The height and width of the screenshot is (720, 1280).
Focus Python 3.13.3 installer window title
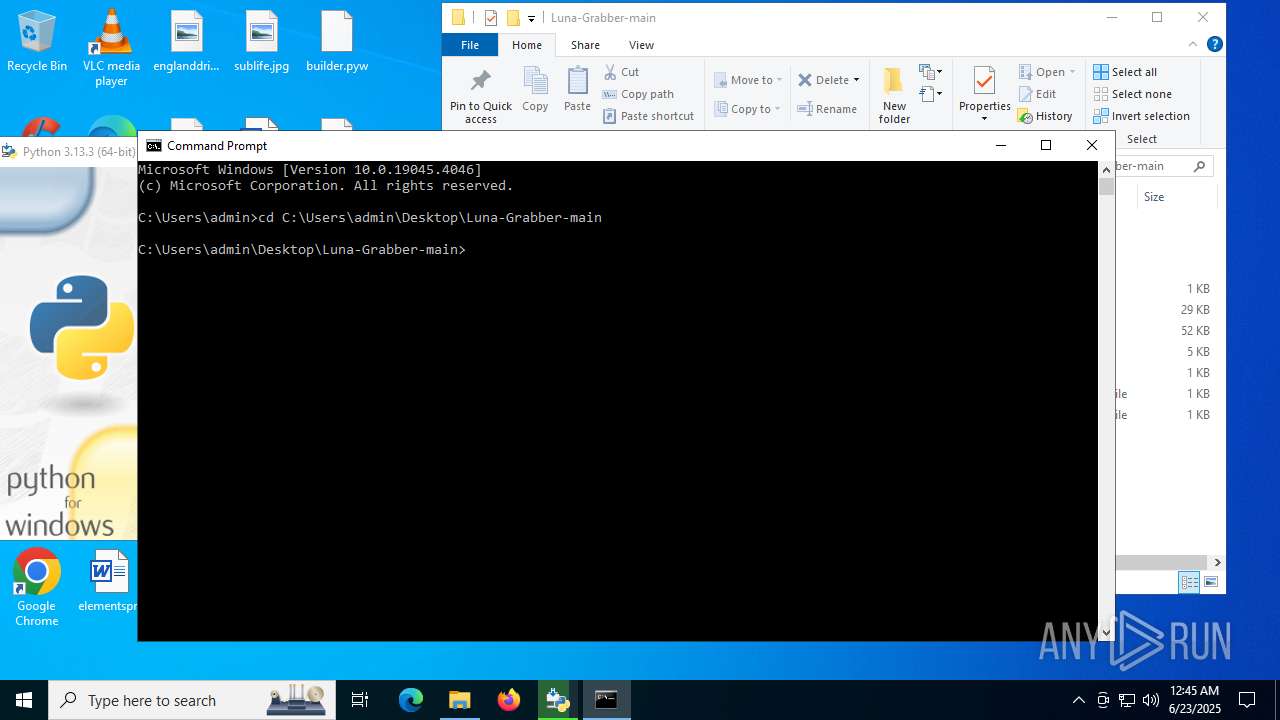(x=78, y=152)
